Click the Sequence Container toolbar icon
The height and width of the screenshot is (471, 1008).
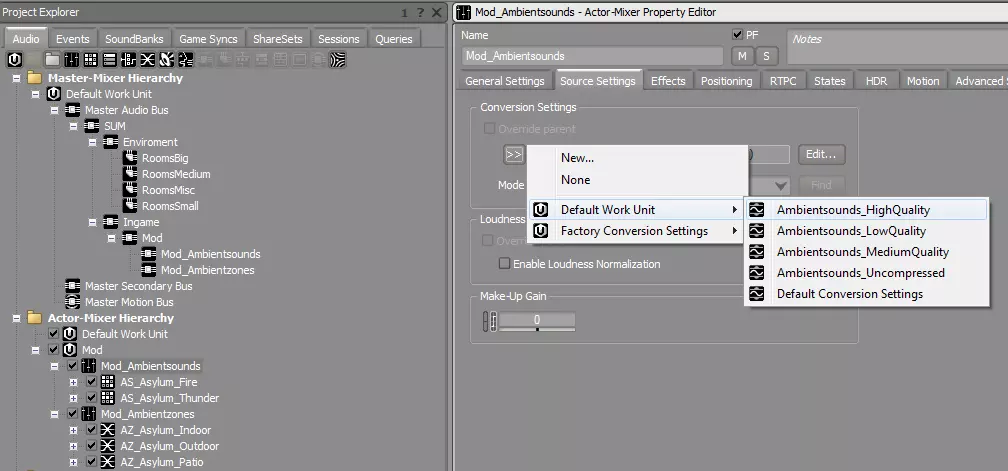click(109, 60)
